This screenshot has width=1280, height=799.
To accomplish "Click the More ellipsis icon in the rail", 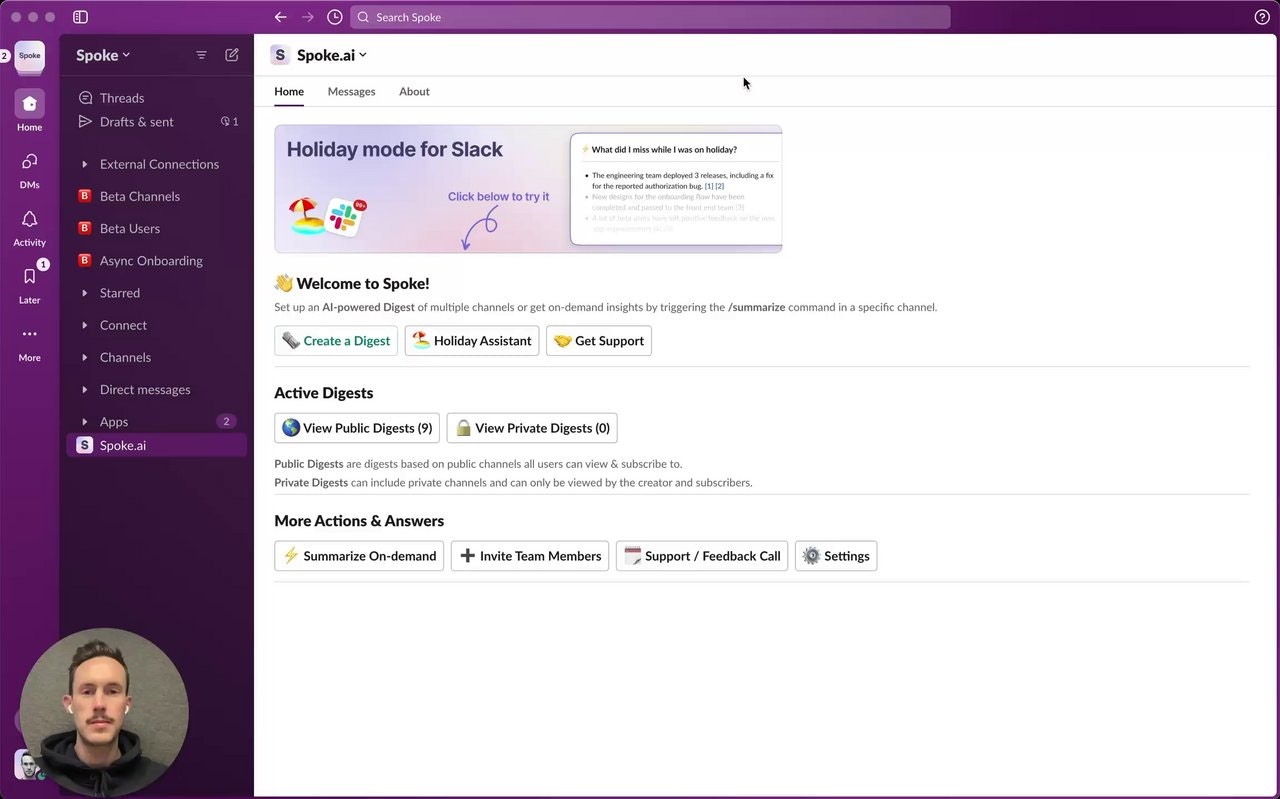I will pyautogui.click(x=29, y=334).
